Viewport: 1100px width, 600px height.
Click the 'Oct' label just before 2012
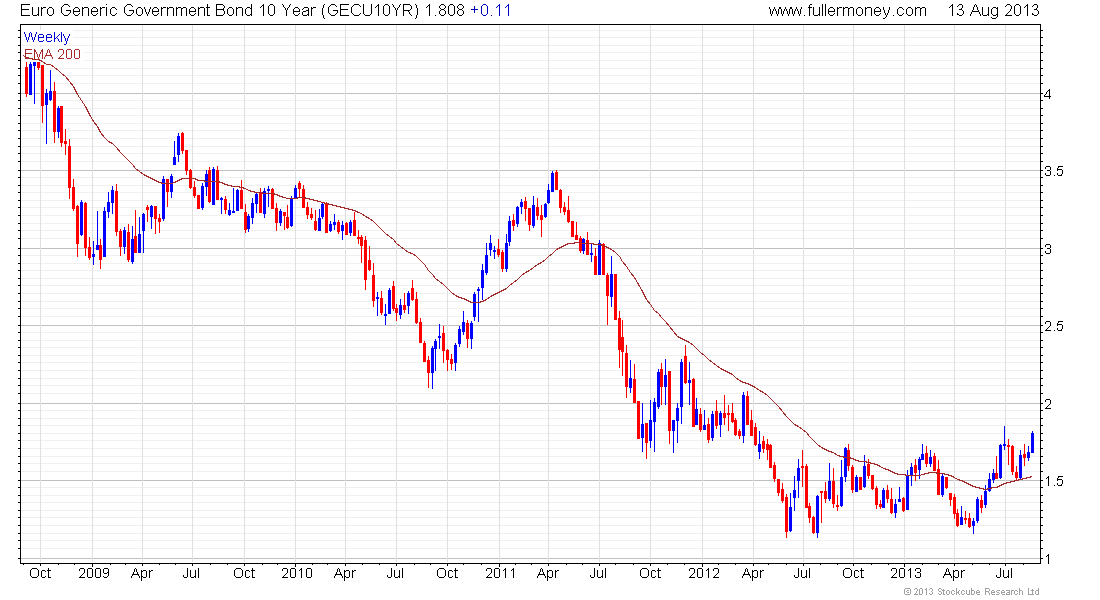coord(650,573)
